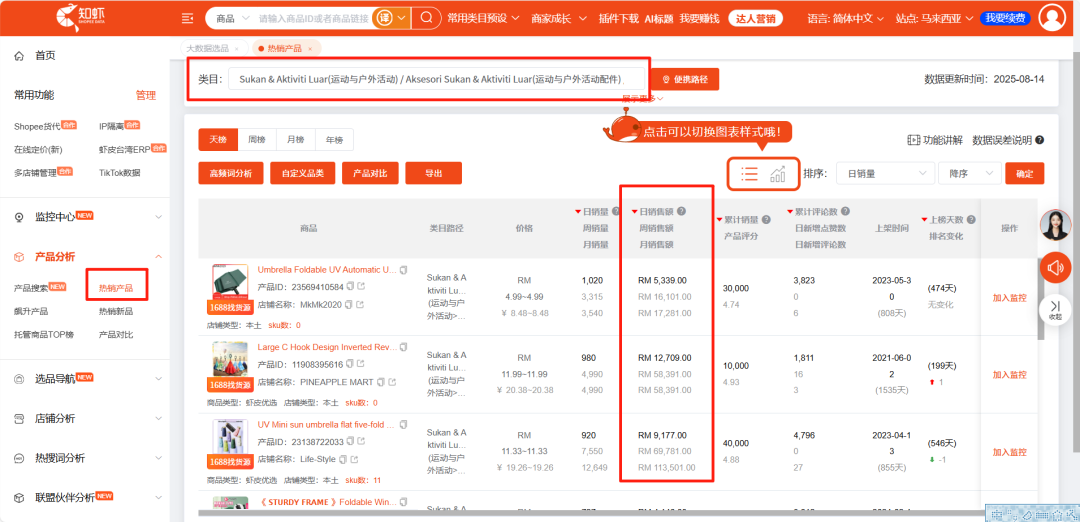
Task: Click the 达人营销 button
Action: (756, 18)
